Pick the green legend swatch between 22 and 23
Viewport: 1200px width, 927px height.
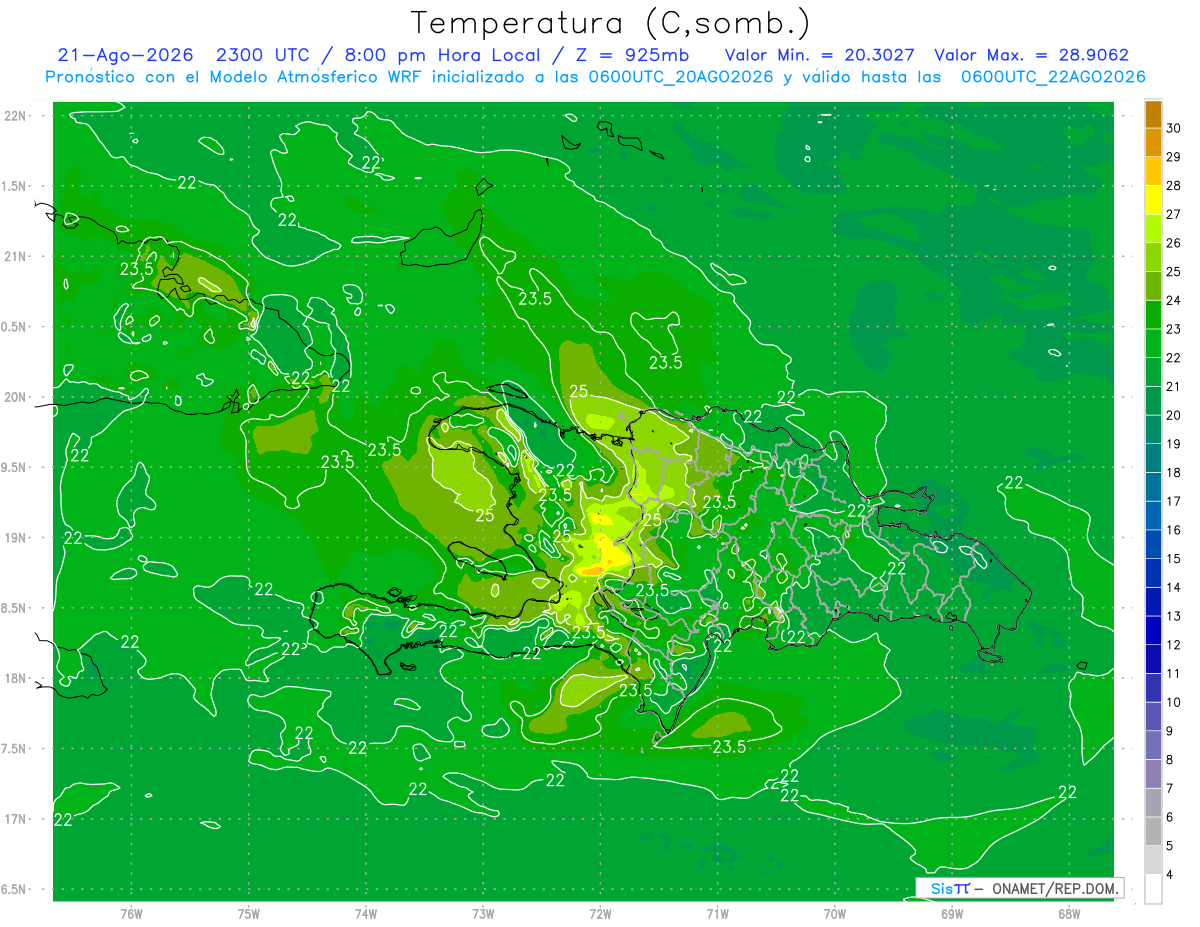click(x=1153, y=343)
